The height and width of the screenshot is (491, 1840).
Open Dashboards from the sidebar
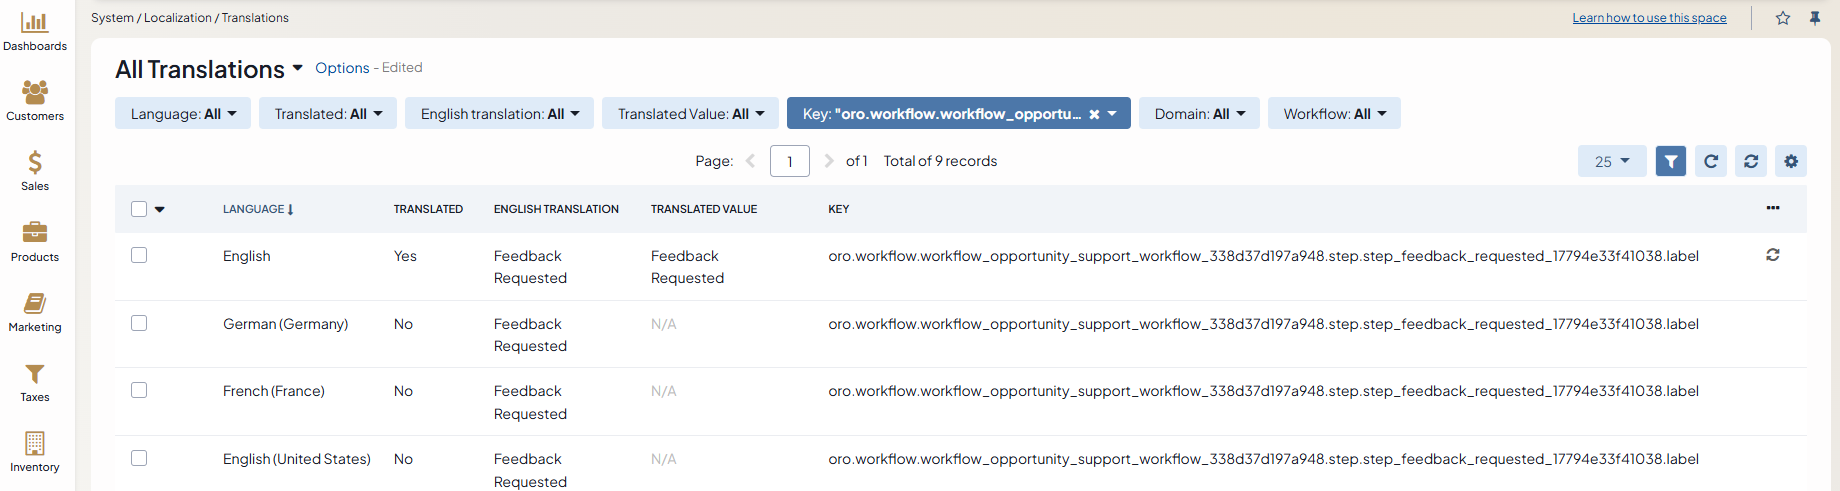pos(35,31)
